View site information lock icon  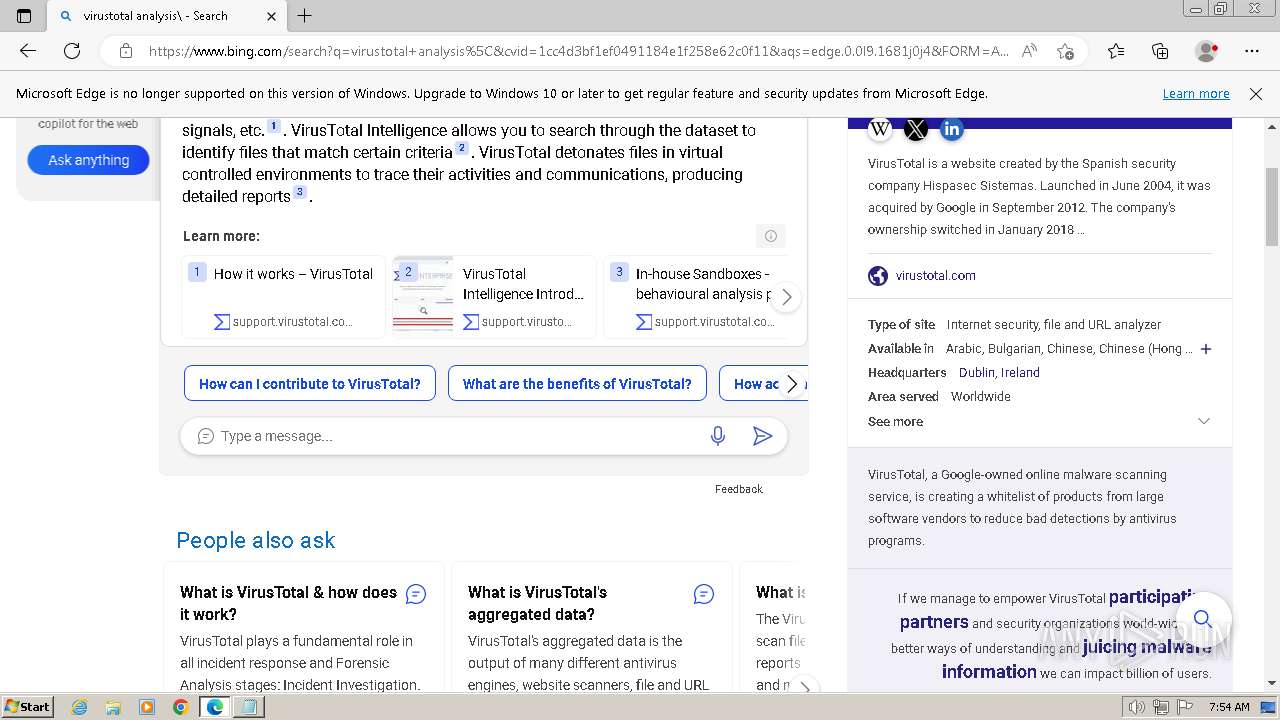[x=125, y=51]
